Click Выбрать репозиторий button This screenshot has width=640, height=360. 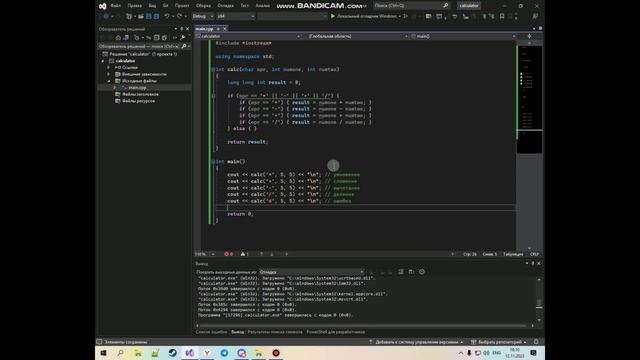click(x=499, y=342)
